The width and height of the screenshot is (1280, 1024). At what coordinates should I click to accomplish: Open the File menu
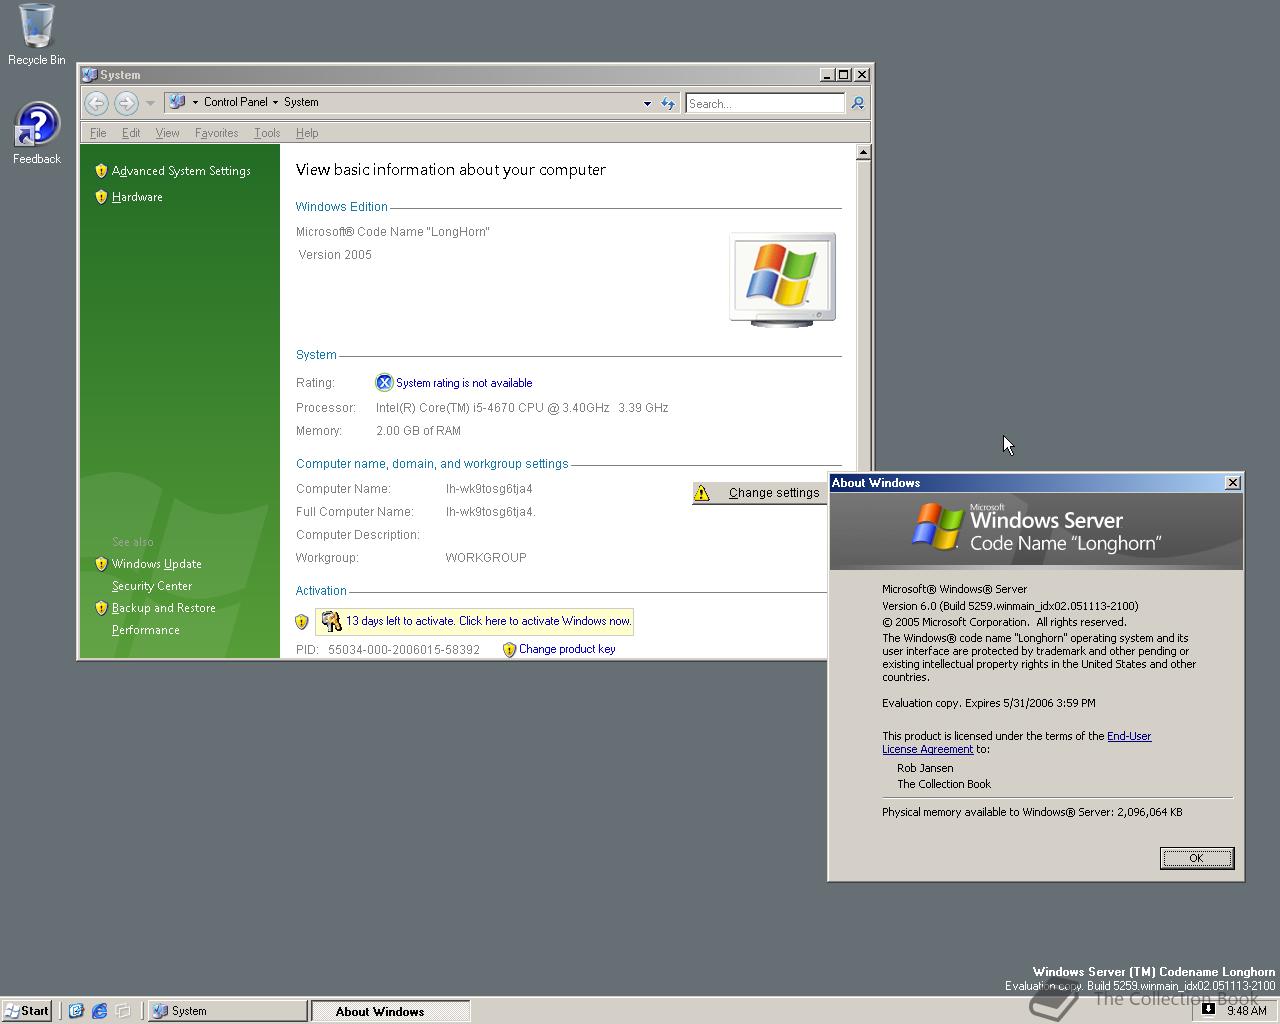tap(98, 133)
